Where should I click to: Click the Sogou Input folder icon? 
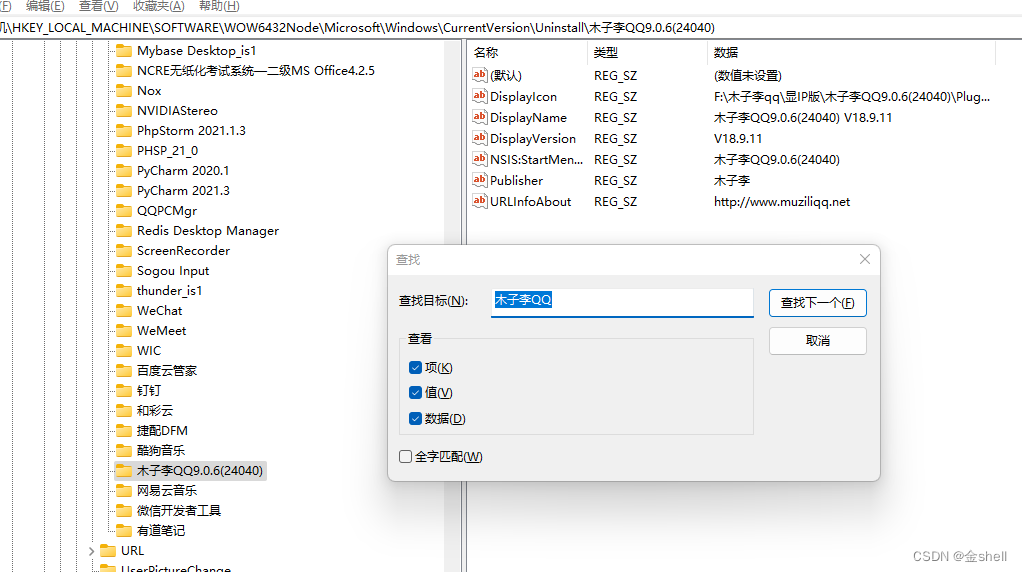pyautogui.click(x=124, y=271)
